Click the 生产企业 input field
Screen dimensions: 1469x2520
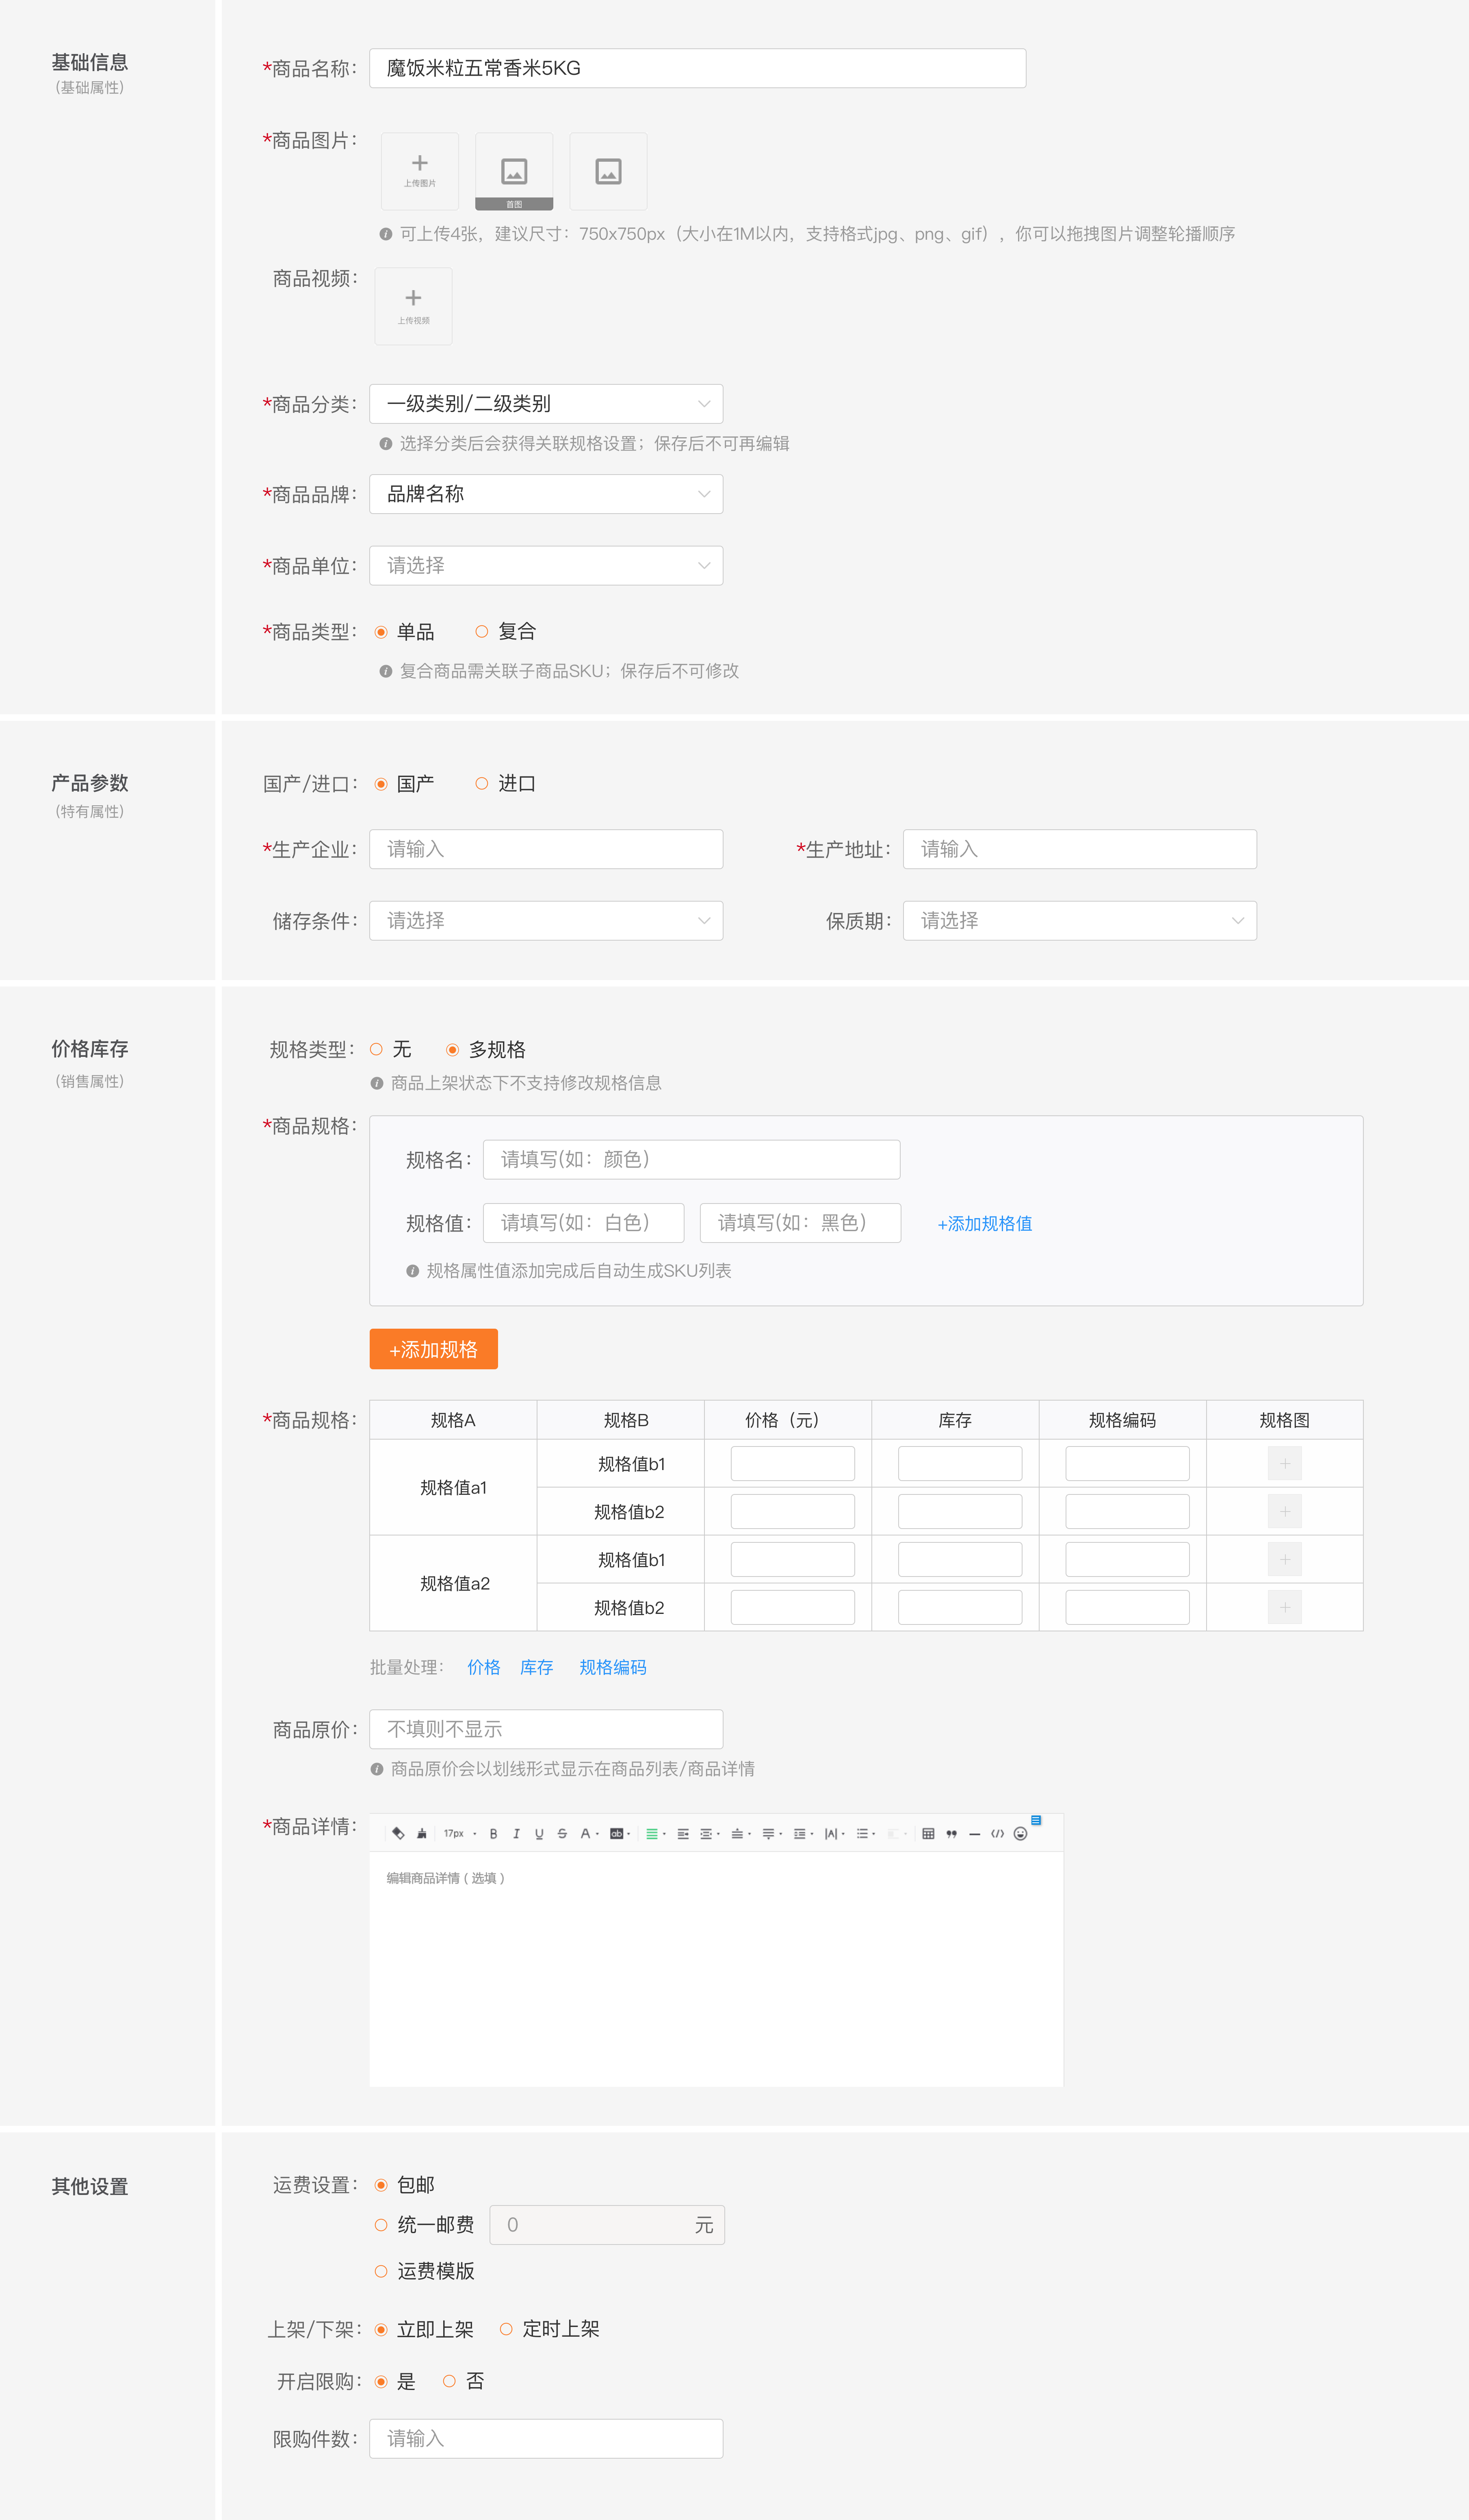pos(546,849)
